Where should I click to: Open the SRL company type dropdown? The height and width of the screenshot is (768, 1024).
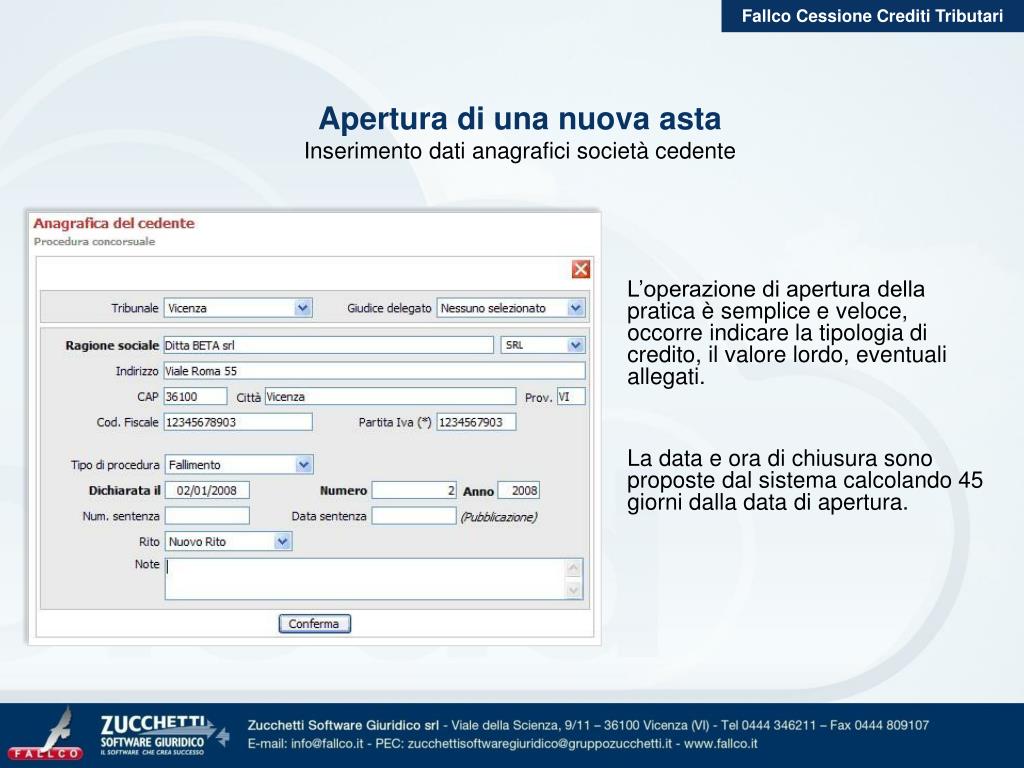(x=543, y=345)
